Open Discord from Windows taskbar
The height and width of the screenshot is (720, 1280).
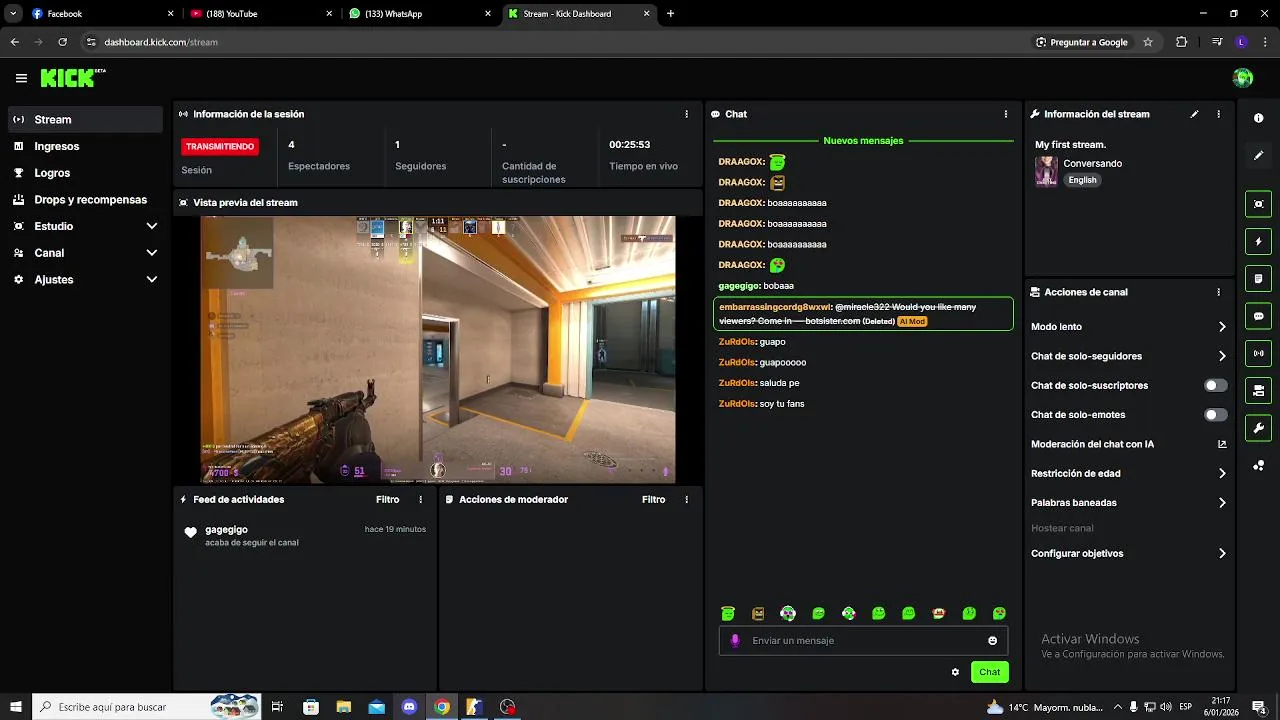click(409, 707)
